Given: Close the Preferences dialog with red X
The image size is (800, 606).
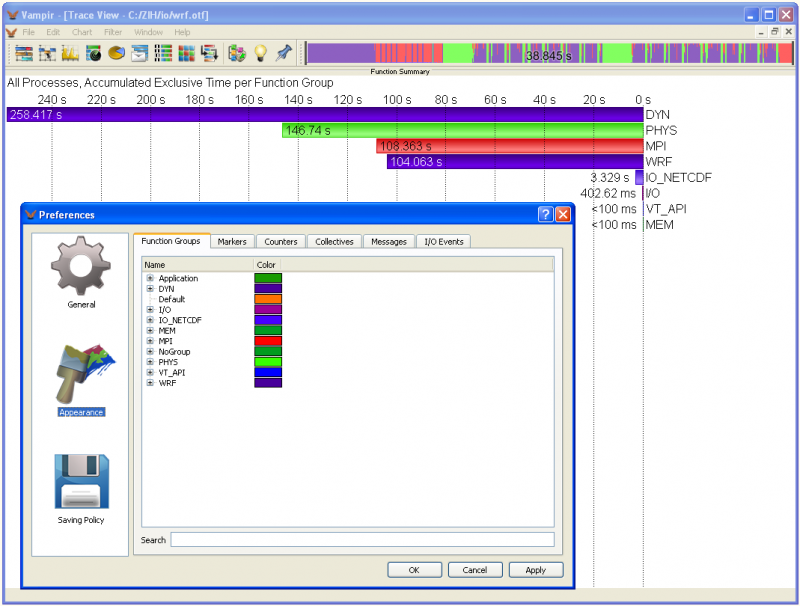Looking at the screenshot, I should pyautogui.click(x=563, y=214).
